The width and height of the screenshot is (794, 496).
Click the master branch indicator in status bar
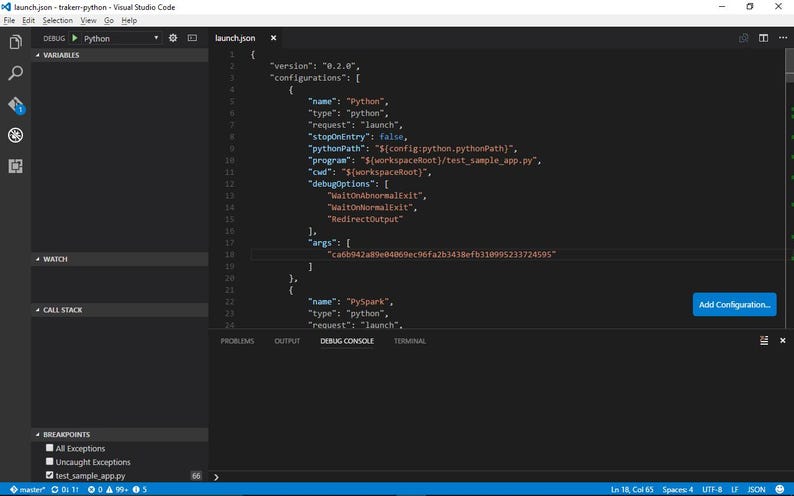(x=27, y=489)
